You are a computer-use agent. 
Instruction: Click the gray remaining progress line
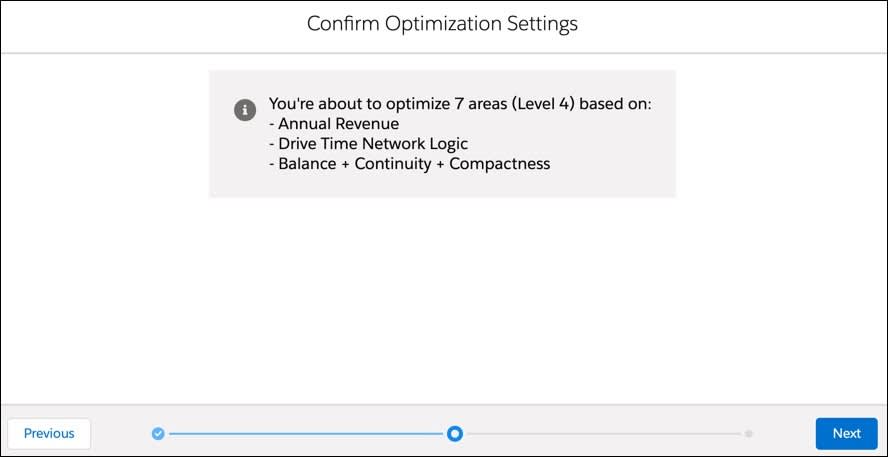tap(604, 434)
